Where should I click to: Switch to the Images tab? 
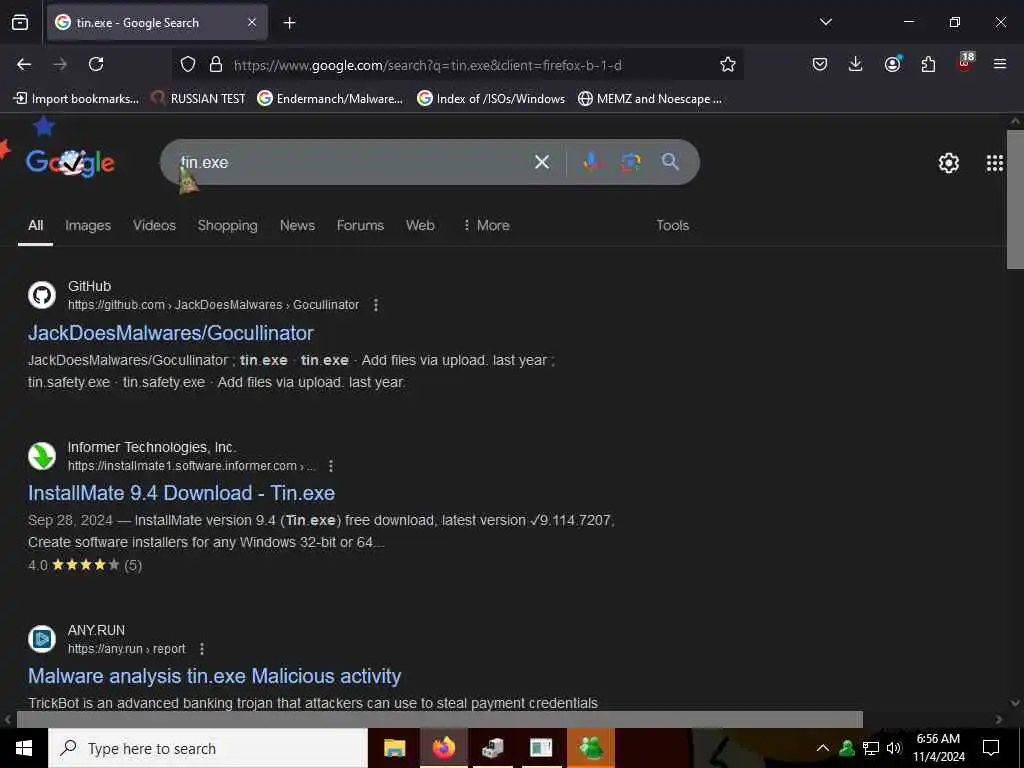(88, 225)
